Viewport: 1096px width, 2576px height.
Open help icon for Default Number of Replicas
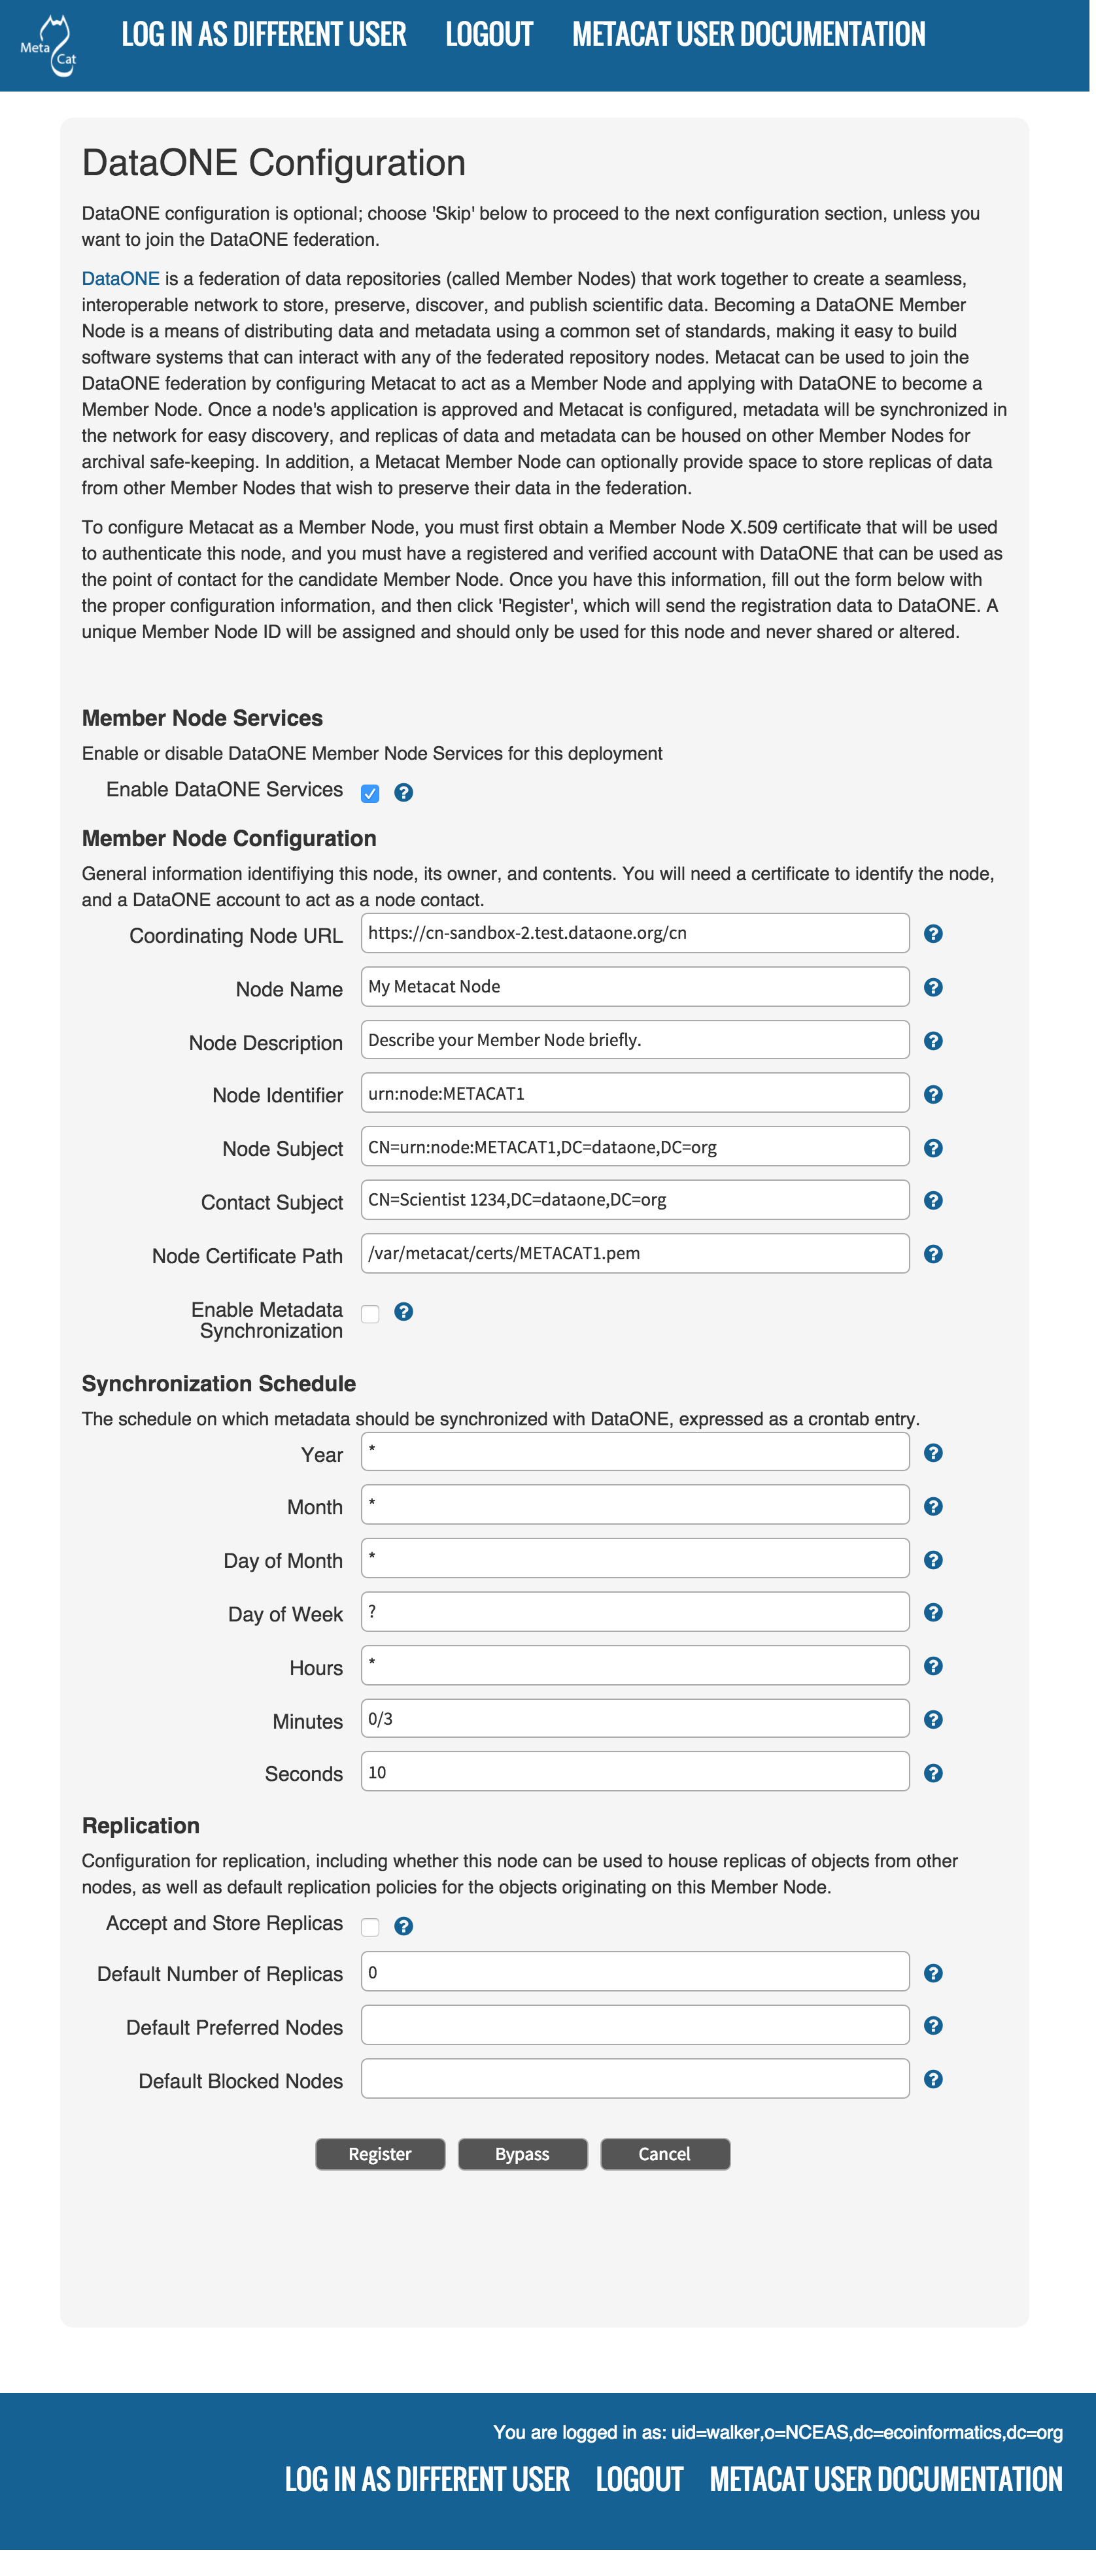pyautogui.click(x=933, y=1974)
